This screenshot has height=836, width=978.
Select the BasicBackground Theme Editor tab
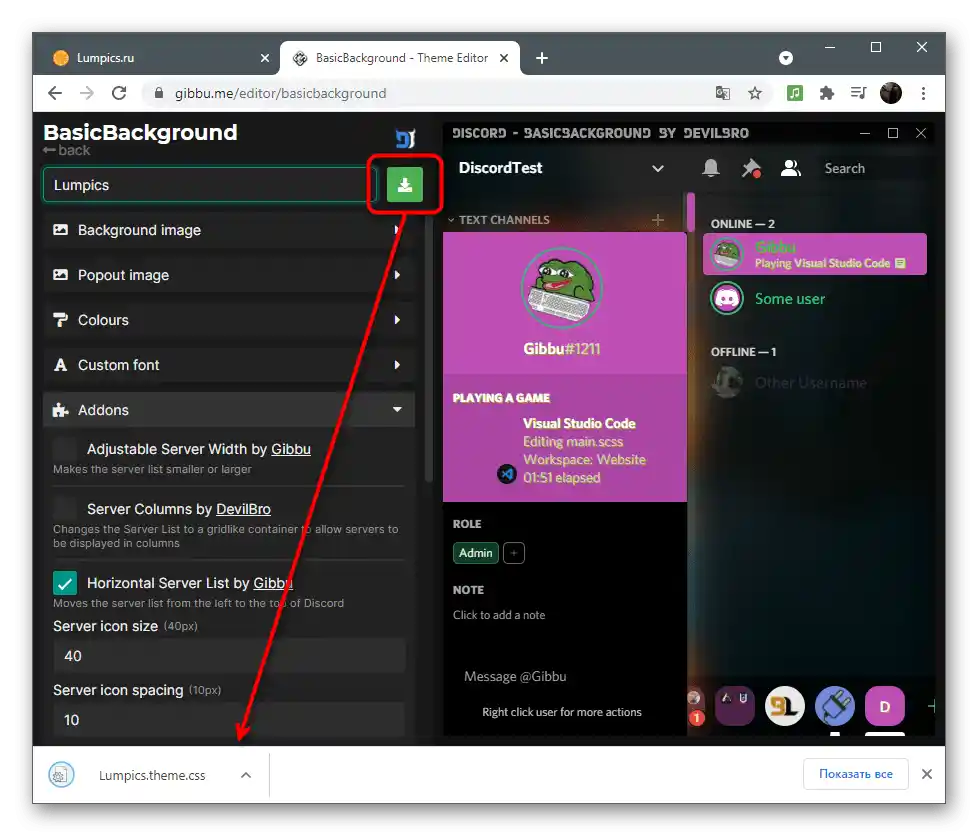point(401,58)
